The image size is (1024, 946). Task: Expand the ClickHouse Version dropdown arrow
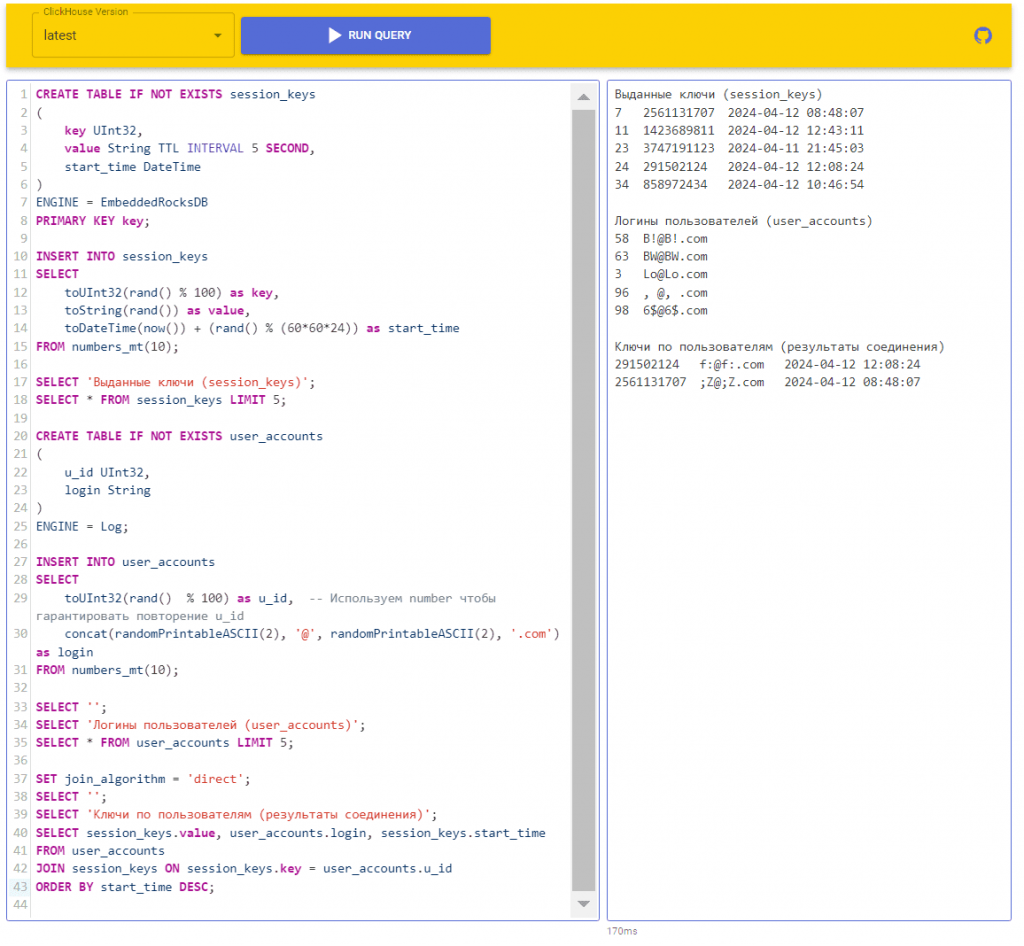click(217, 35)
